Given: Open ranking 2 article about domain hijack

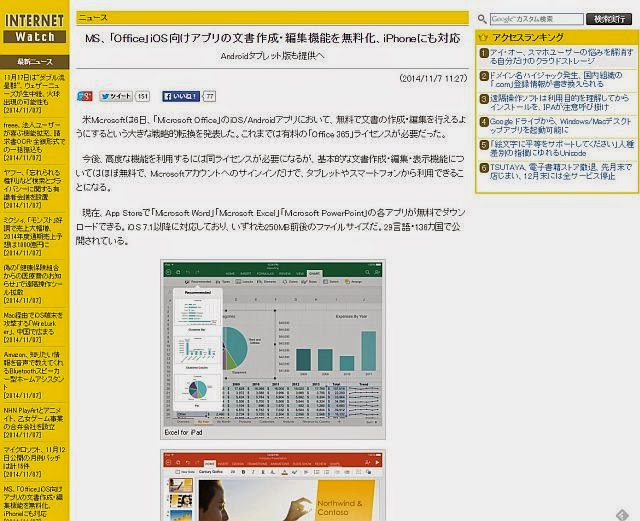Looking at the screenshot, I should [x=556, y=80].
